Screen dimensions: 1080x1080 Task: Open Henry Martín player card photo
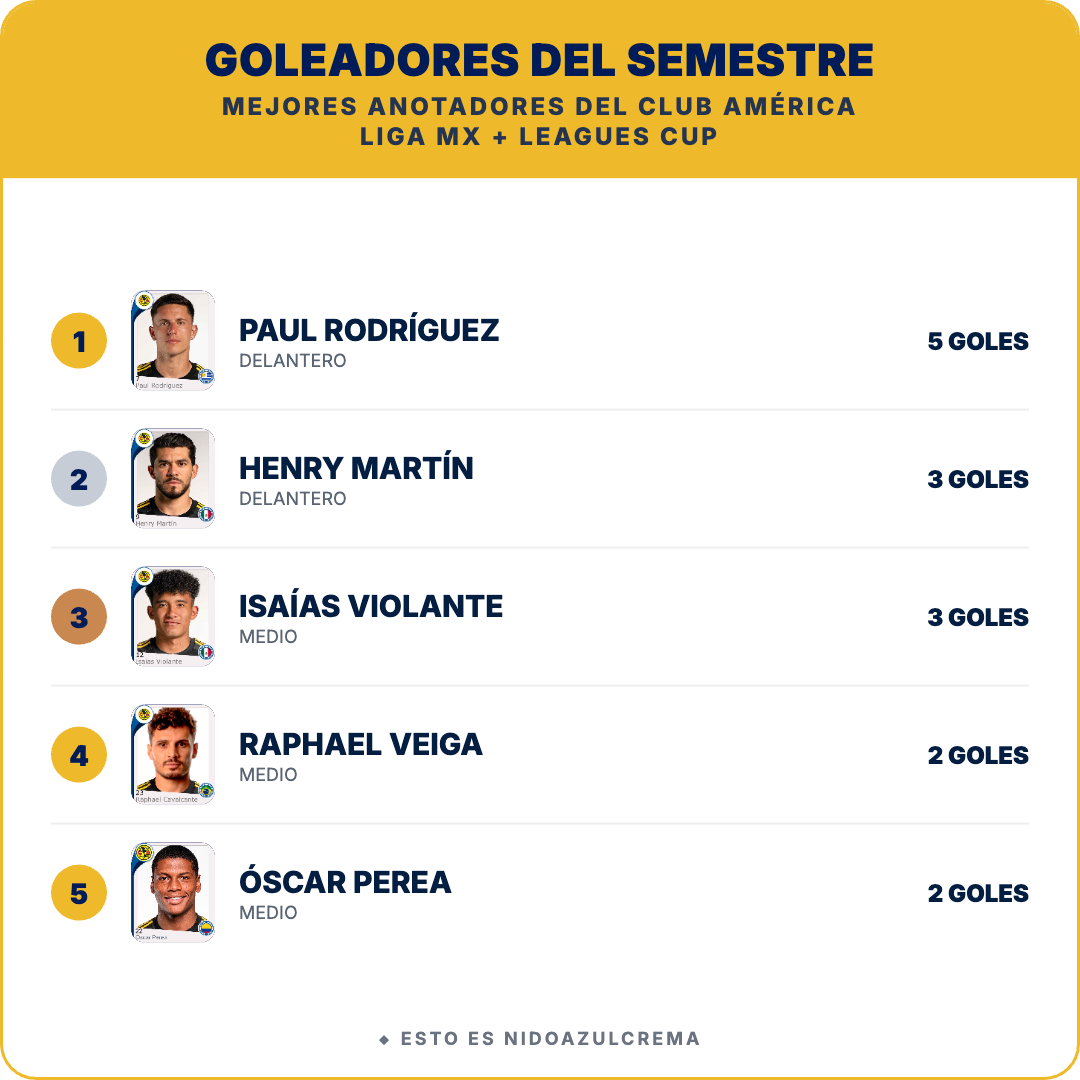pos(173,479)
